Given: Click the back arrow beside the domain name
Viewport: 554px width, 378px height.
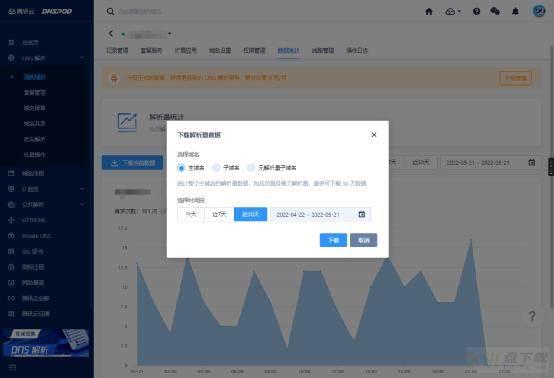Looking at the screenshot, I should pos(111,34).
